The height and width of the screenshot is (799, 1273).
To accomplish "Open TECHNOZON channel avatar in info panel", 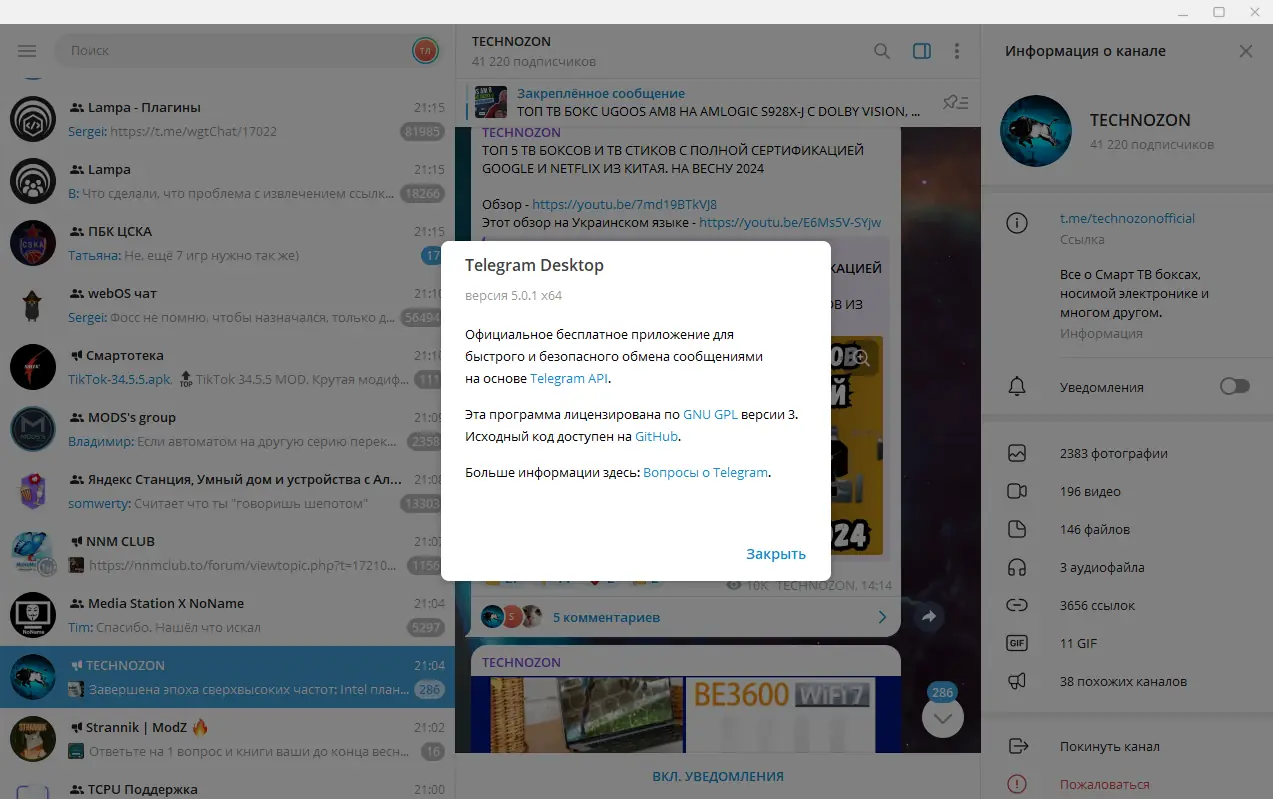I will point(1036,131).
